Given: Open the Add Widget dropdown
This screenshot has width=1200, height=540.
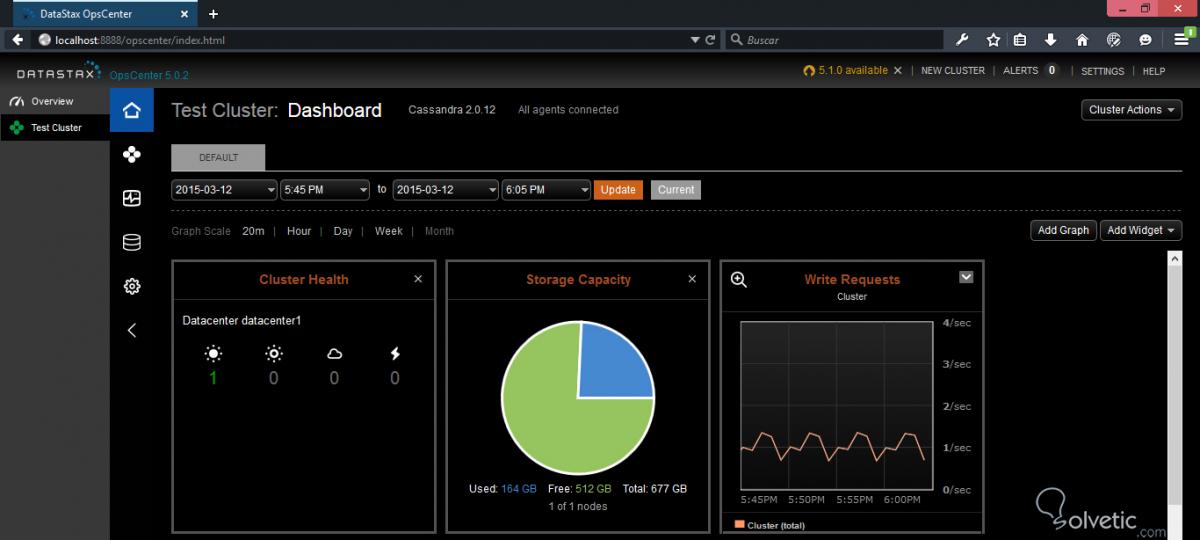Looking at the screenshot, I should pos(1141,230).
